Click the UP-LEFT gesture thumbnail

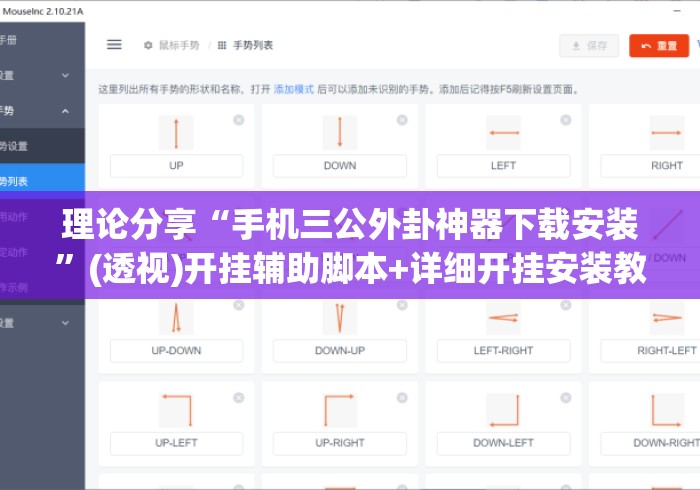[x=176, y=410]
